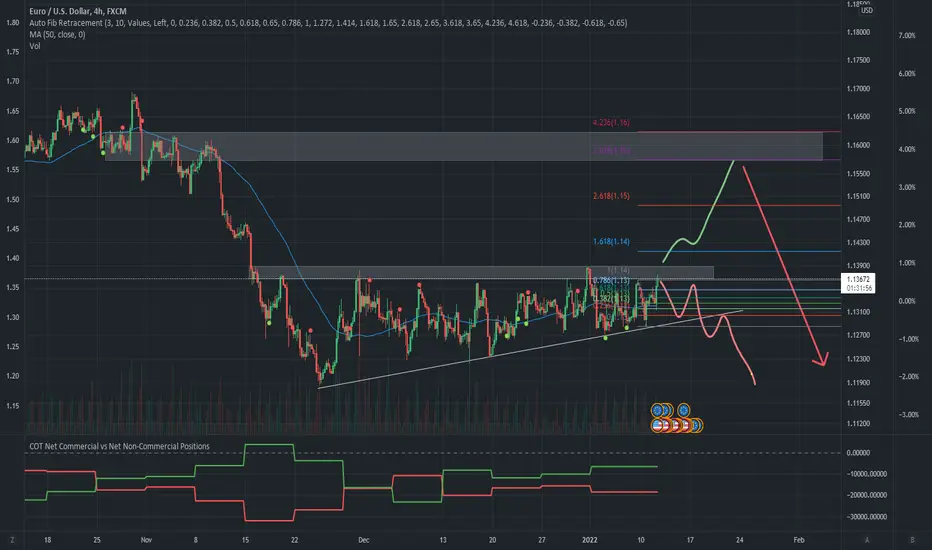
Task: Click the 1.16500 price axis label
Action: [x=858, y=117]
